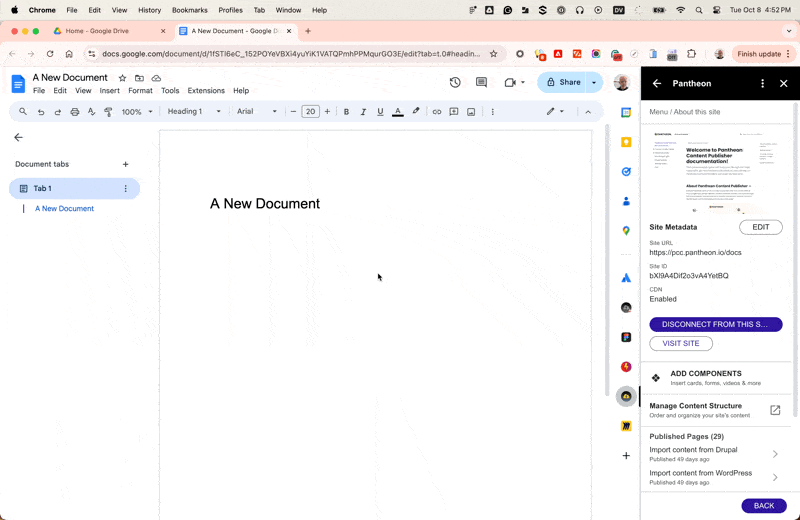Collapse the menus with chevron up

pyautogui.click(x=588, y=112)
